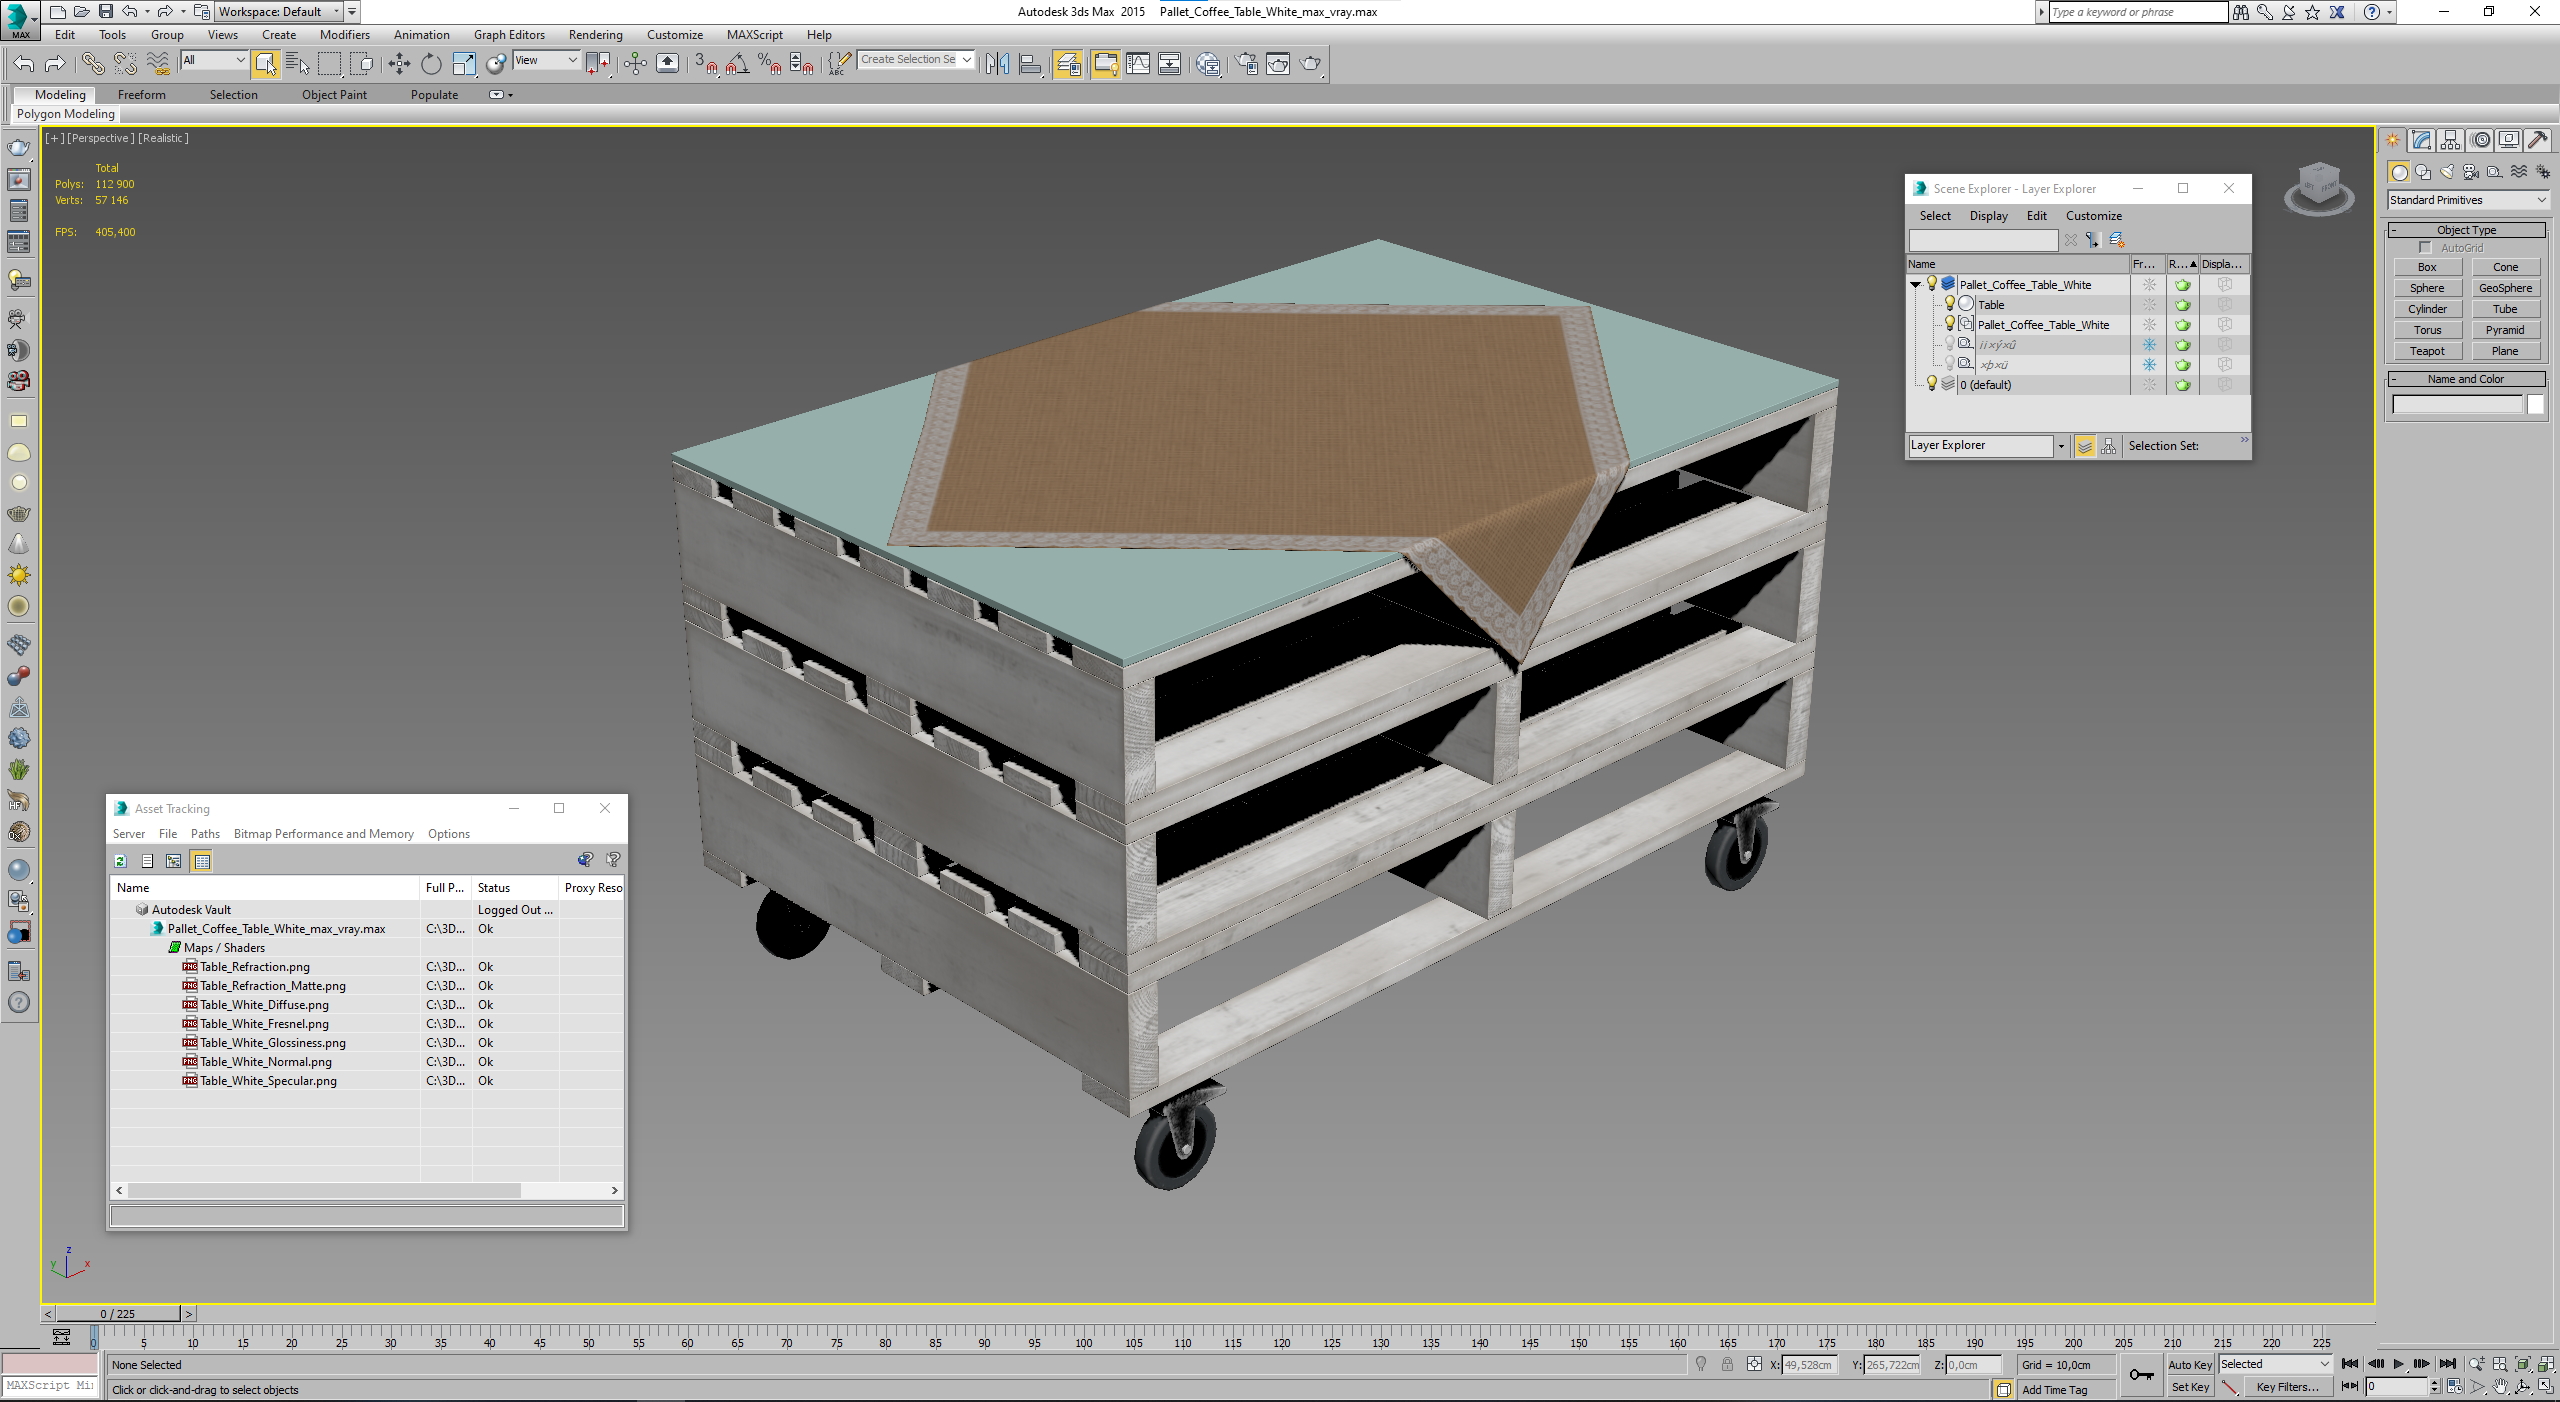Click the Play Animation button
The height and width of the screenshot is (1402, 2560).
(x=2398, y=1364)
